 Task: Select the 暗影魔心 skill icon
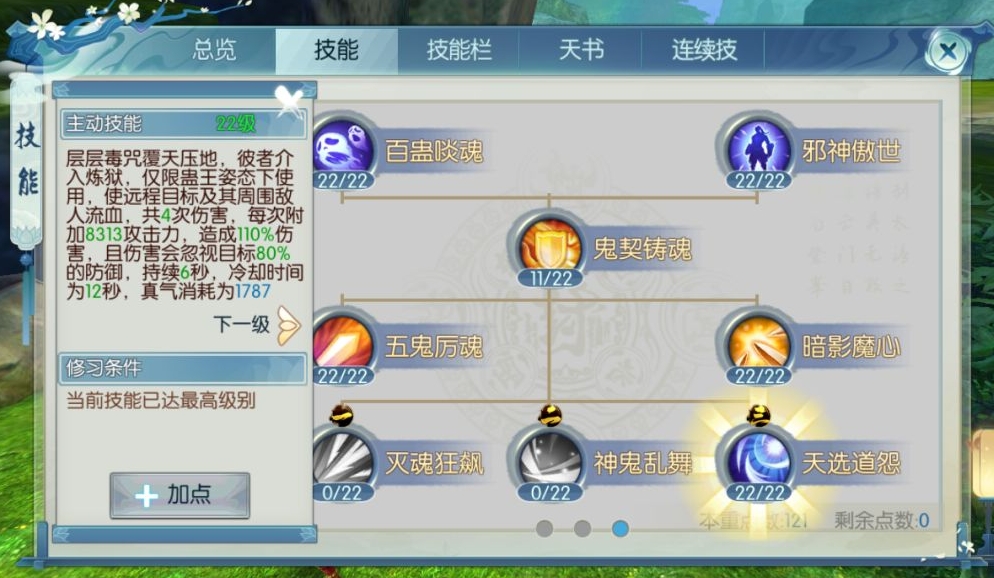pos(758,343)
